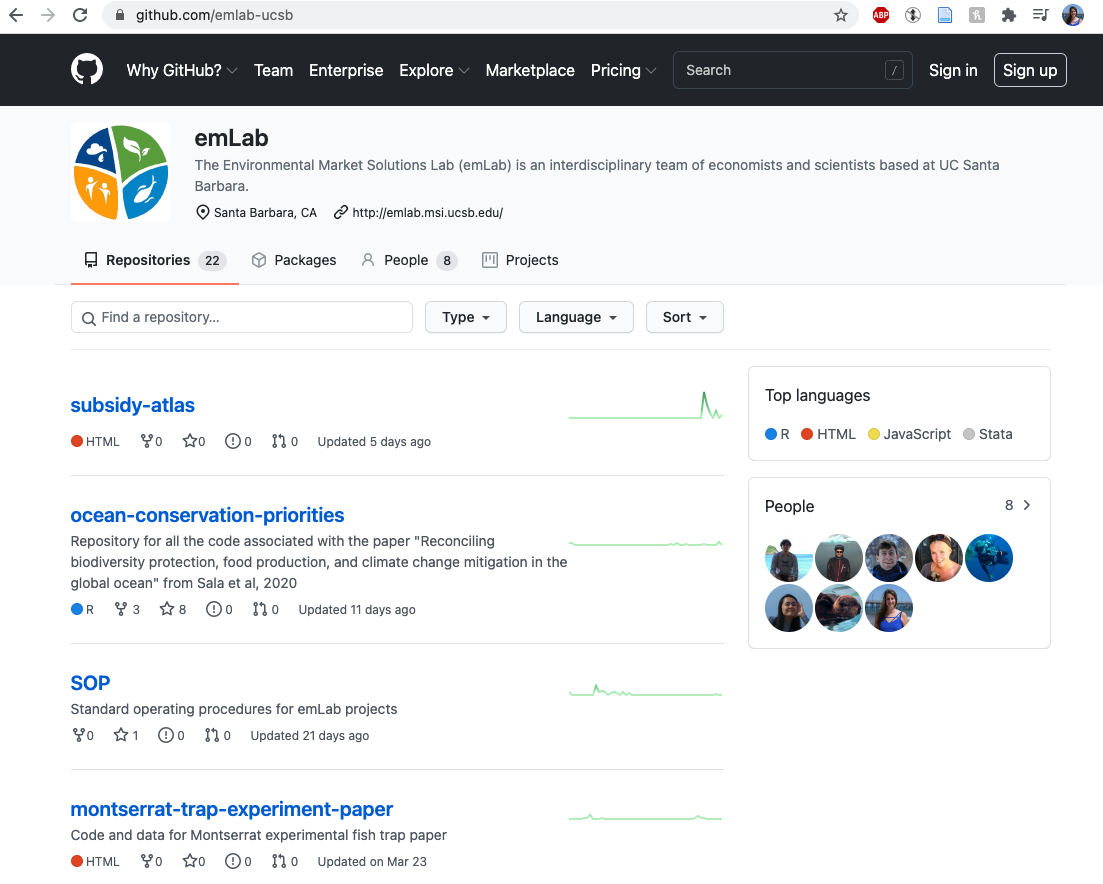This screenshot has width=1103, height=884.
Task: Click the star count for SOP
Action: click(x=126, y=735)
